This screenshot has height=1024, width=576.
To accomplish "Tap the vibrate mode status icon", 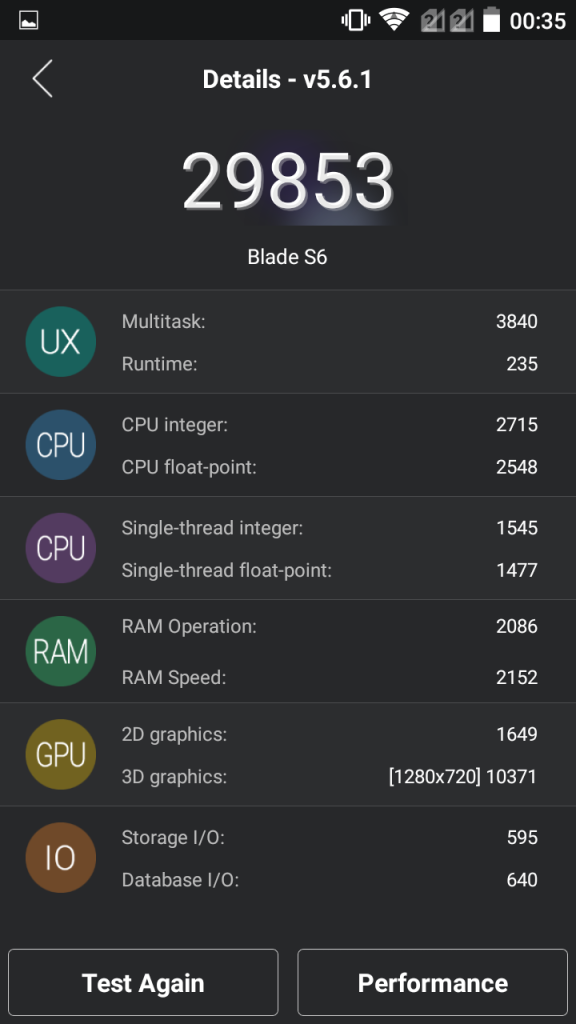I will (355, 20).
